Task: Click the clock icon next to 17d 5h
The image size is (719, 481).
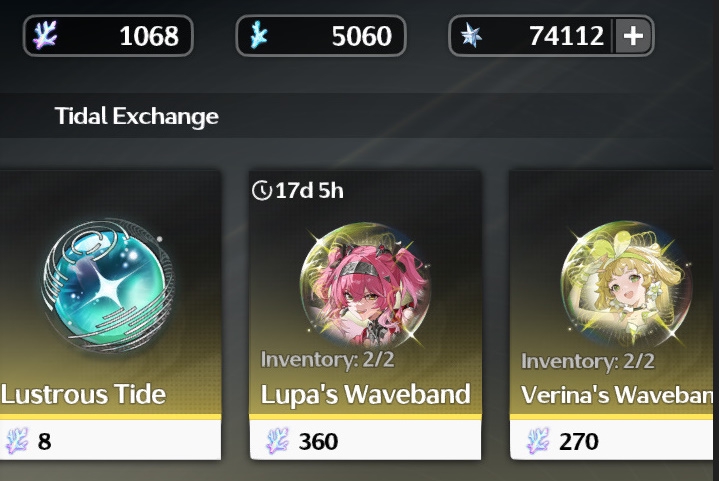Action: (x=262, y=190)
